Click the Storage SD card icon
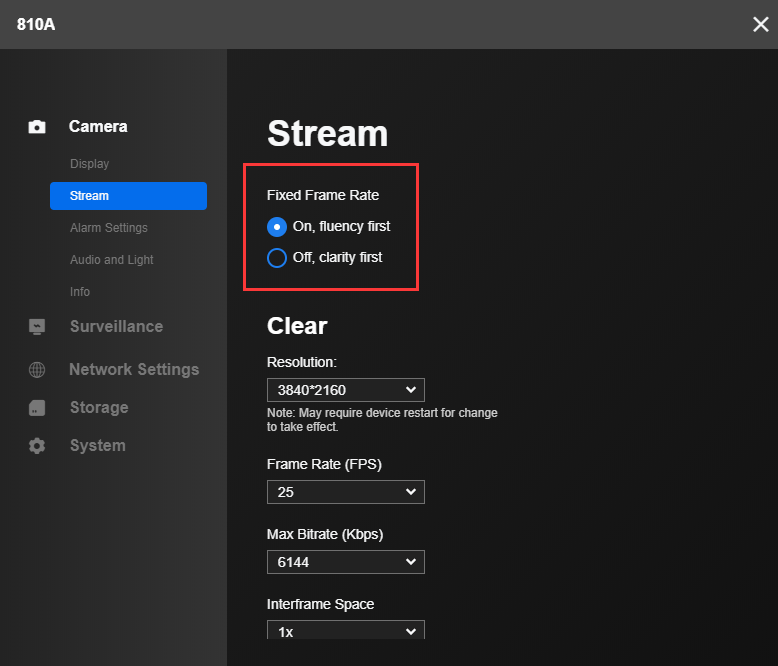Viewport: 778px width, 666px height. [x=37, y=408]
